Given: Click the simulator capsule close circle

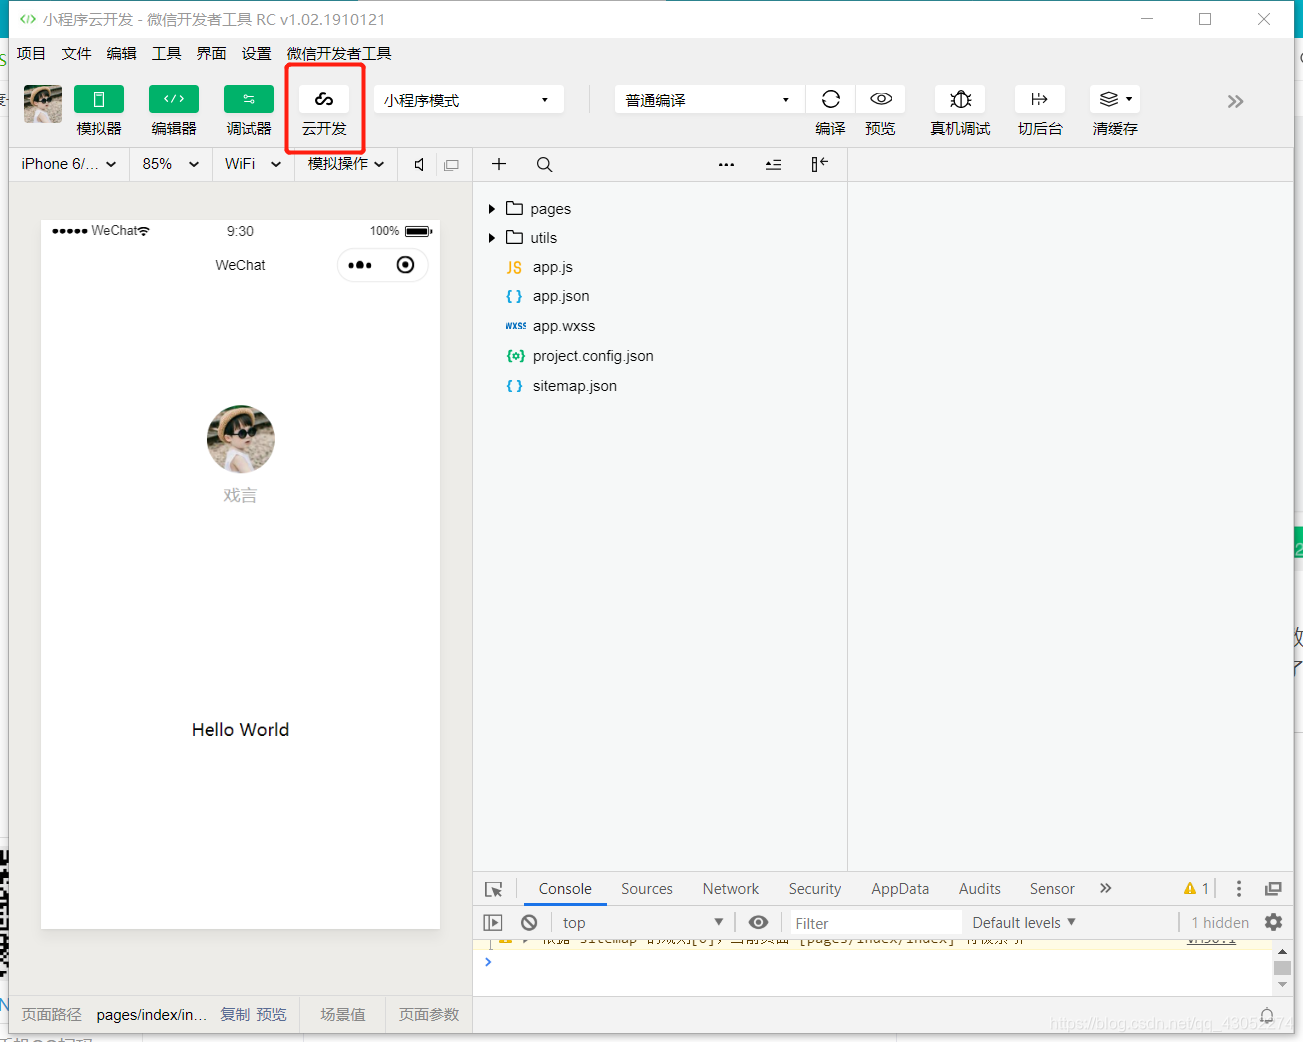Looking at the screenshot, I should tap(405, 265).
